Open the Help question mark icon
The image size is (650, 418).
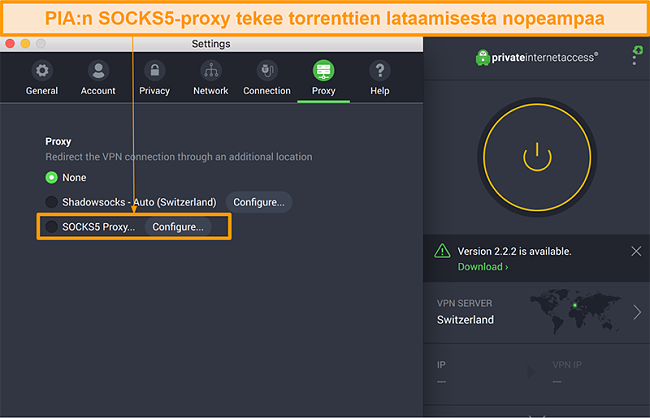coord(379,71)
